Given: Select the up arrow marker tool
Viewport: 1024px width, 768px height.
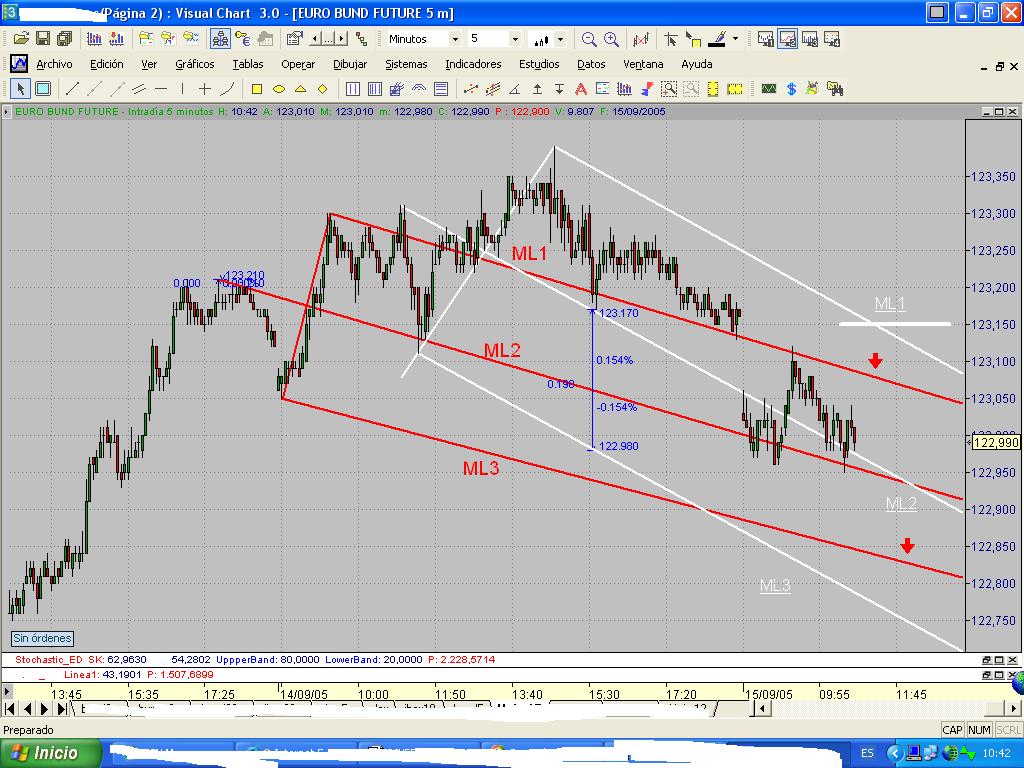Looking at the screenshot, I should click(x=537, y=88).
